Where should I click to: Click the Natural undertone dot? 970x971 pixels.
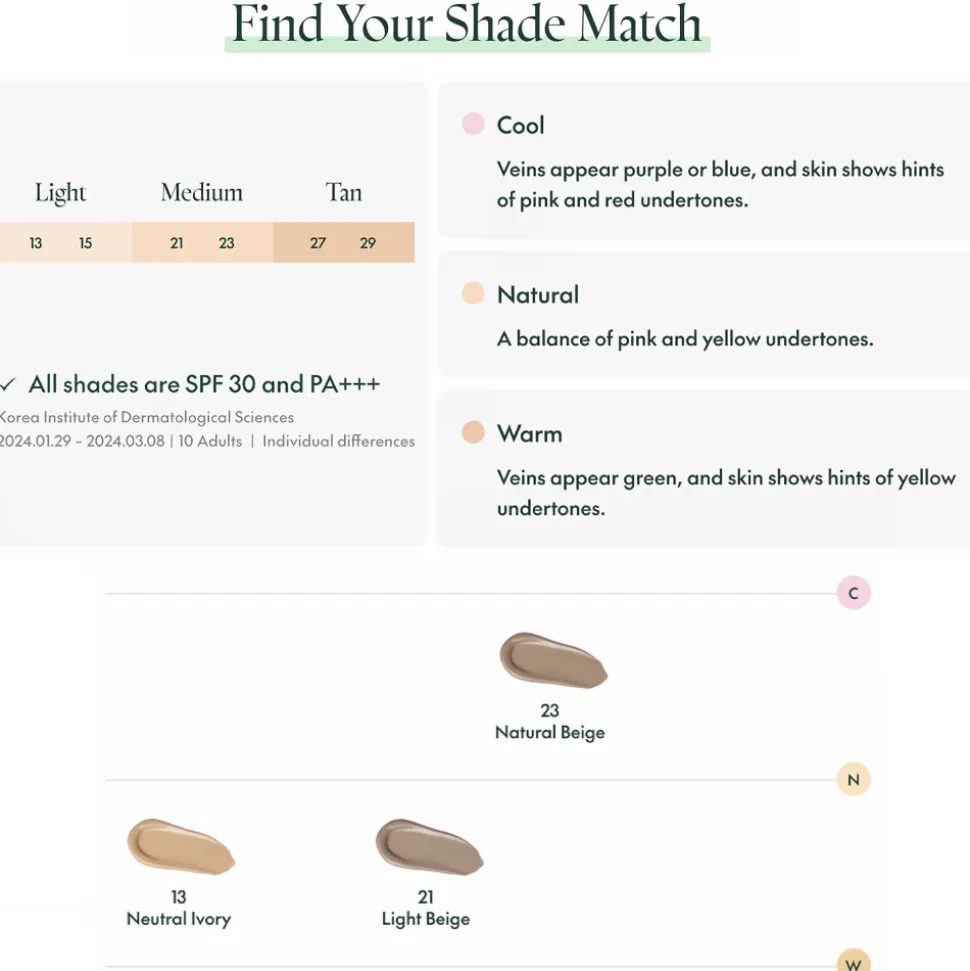point(473,293)
